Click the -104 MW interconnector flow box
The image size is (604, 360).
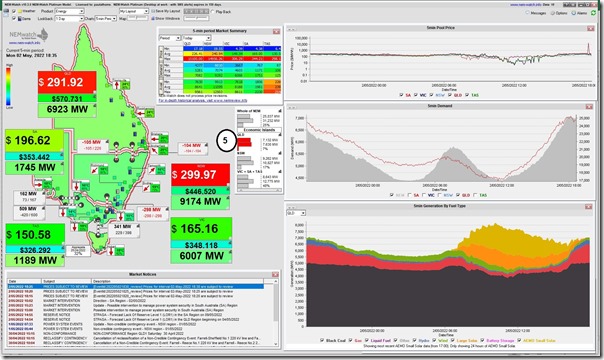click(193, 148)
